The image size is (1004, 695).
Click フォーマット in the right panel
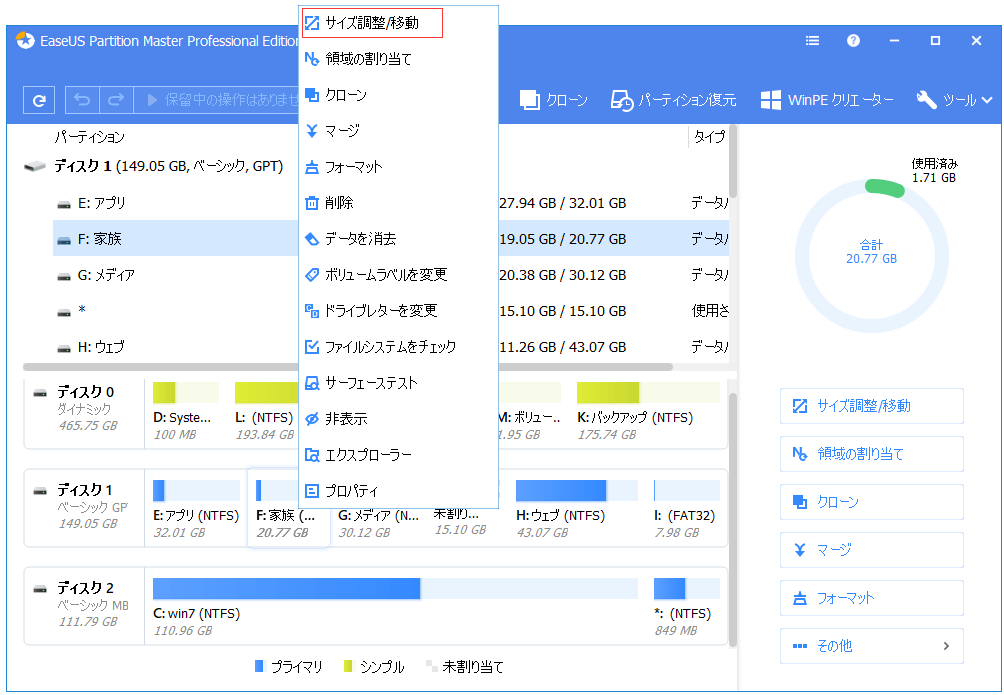(x=871, y=598)
